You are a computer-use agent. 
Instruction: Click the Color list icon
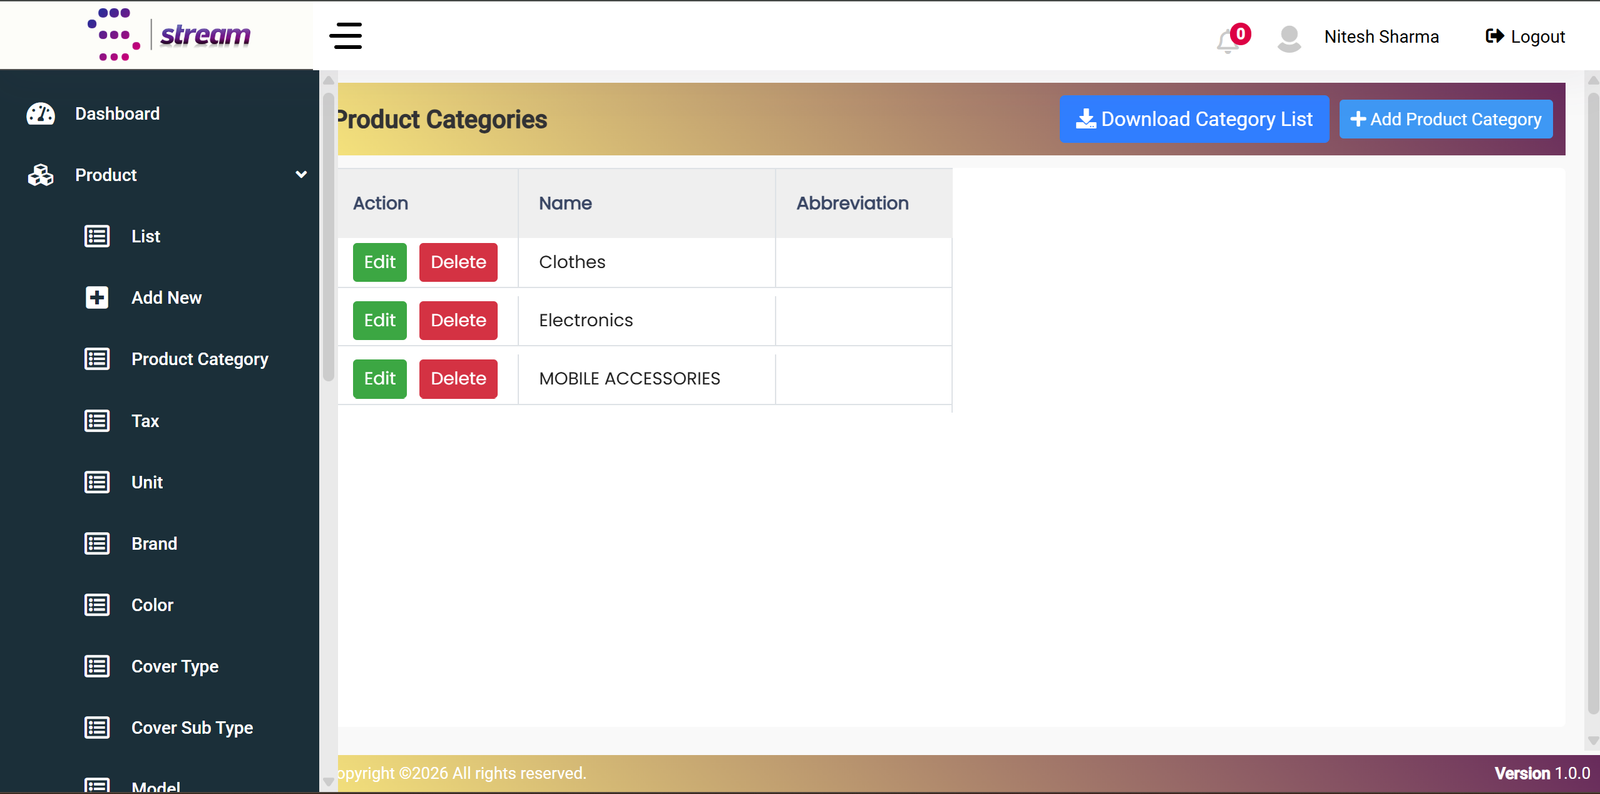tap(97, 605)
